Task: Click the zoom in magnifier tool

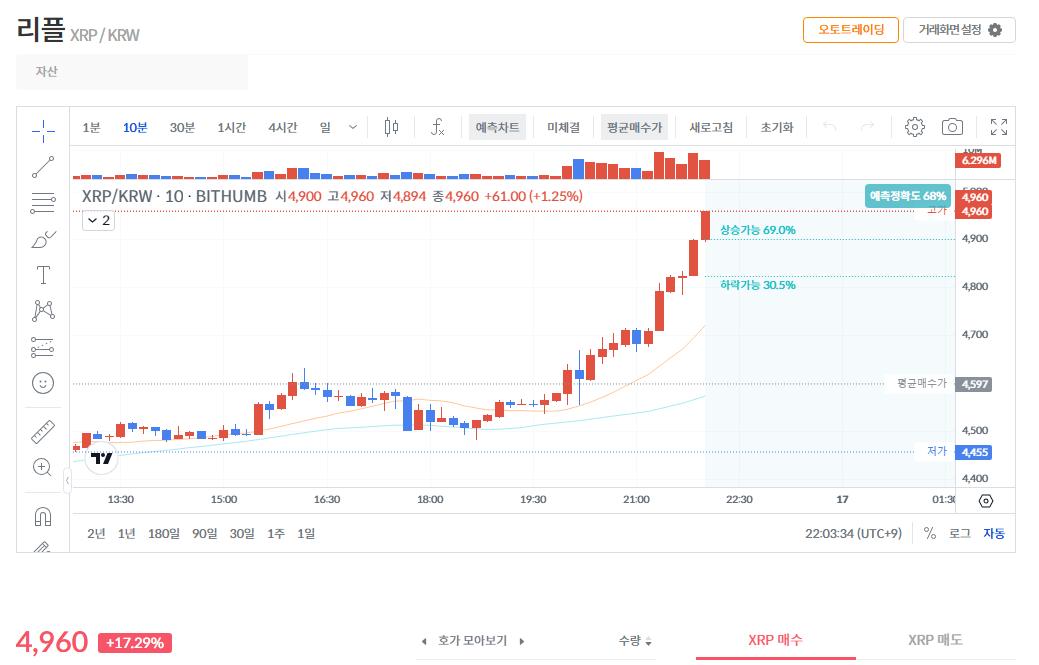Action: pos(43,467)
